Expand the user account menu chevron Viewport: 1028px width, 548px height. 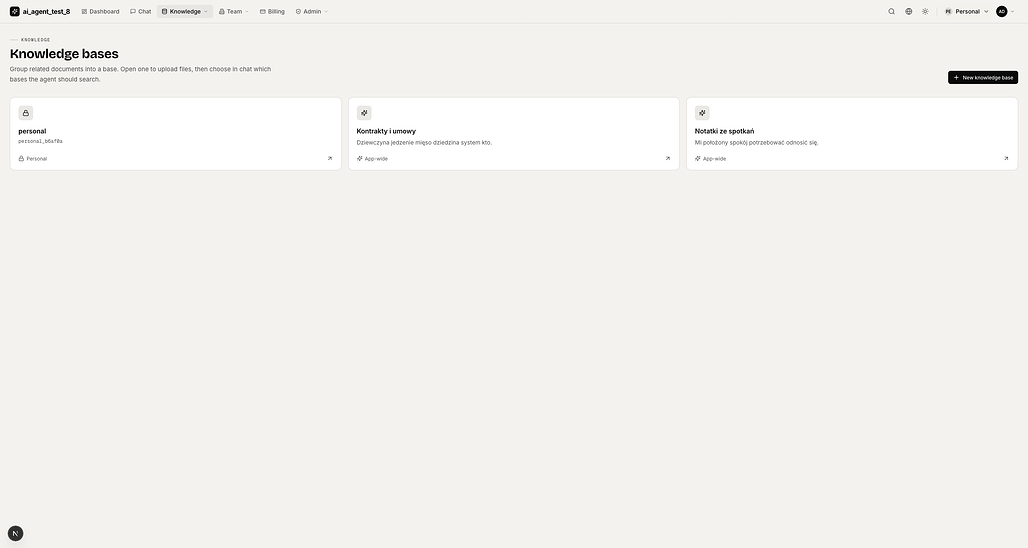(1013, 11)
